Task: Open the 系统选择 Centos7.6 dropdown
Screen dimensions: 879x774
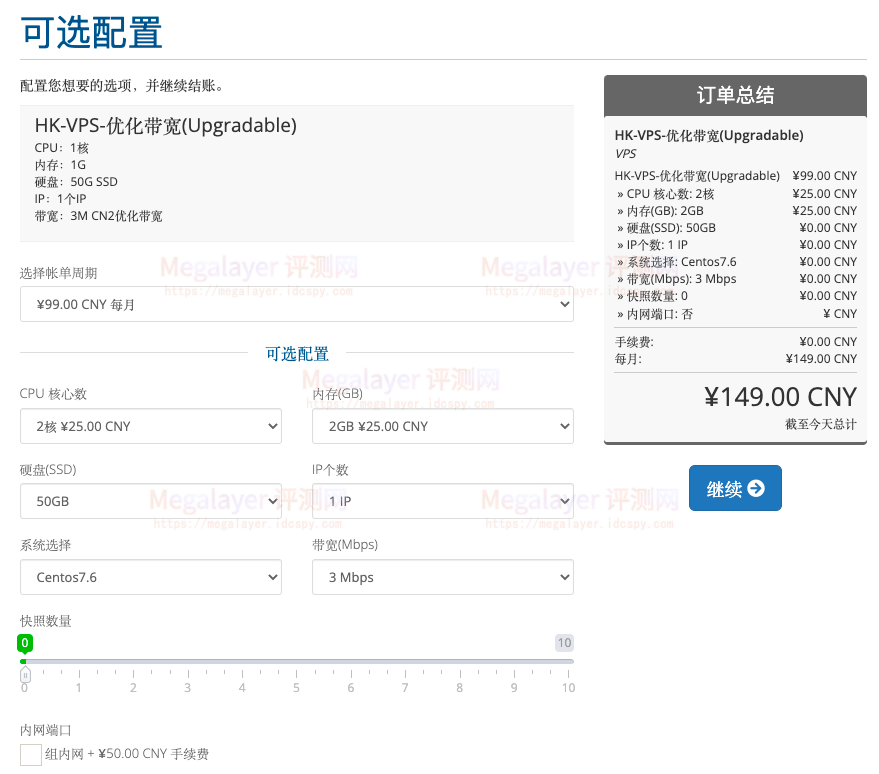Action: click(x=151, y=577)
